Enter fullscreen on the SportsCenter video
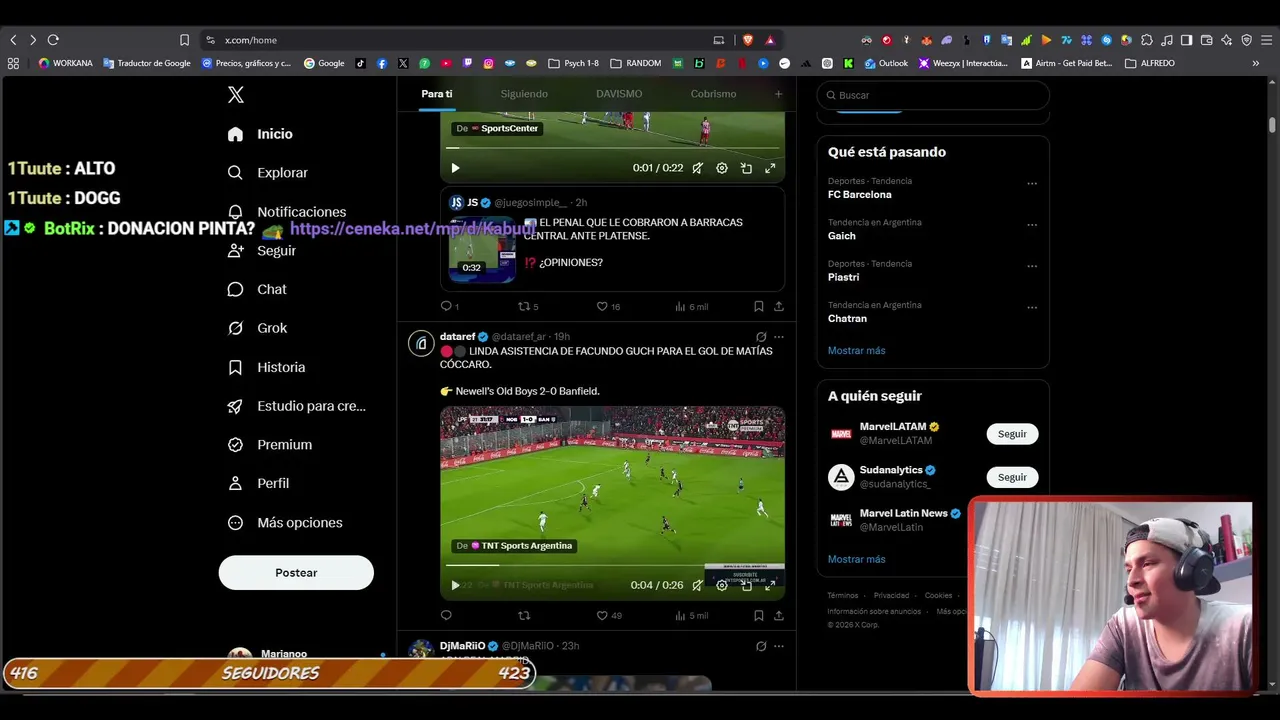This screenshot has height=720, width=1280. tap(770, 169)
